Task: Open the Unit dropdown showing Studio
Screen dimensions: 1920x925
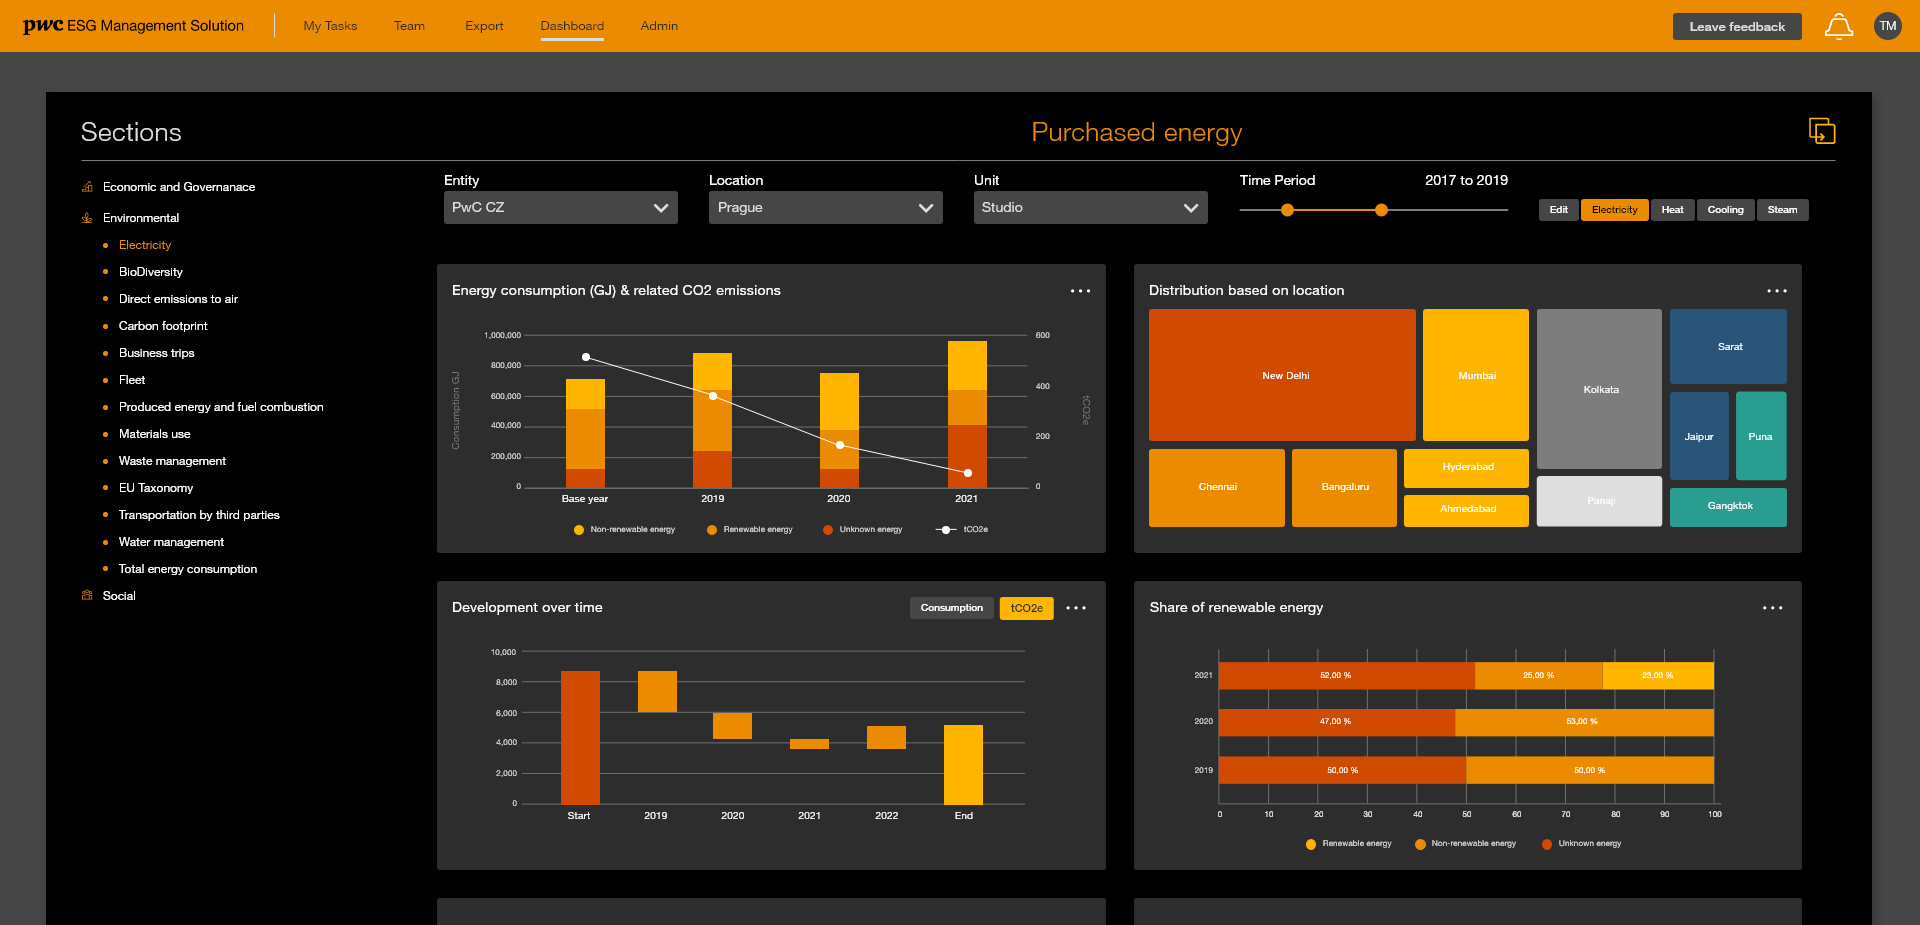Action: coord(1090,207)
